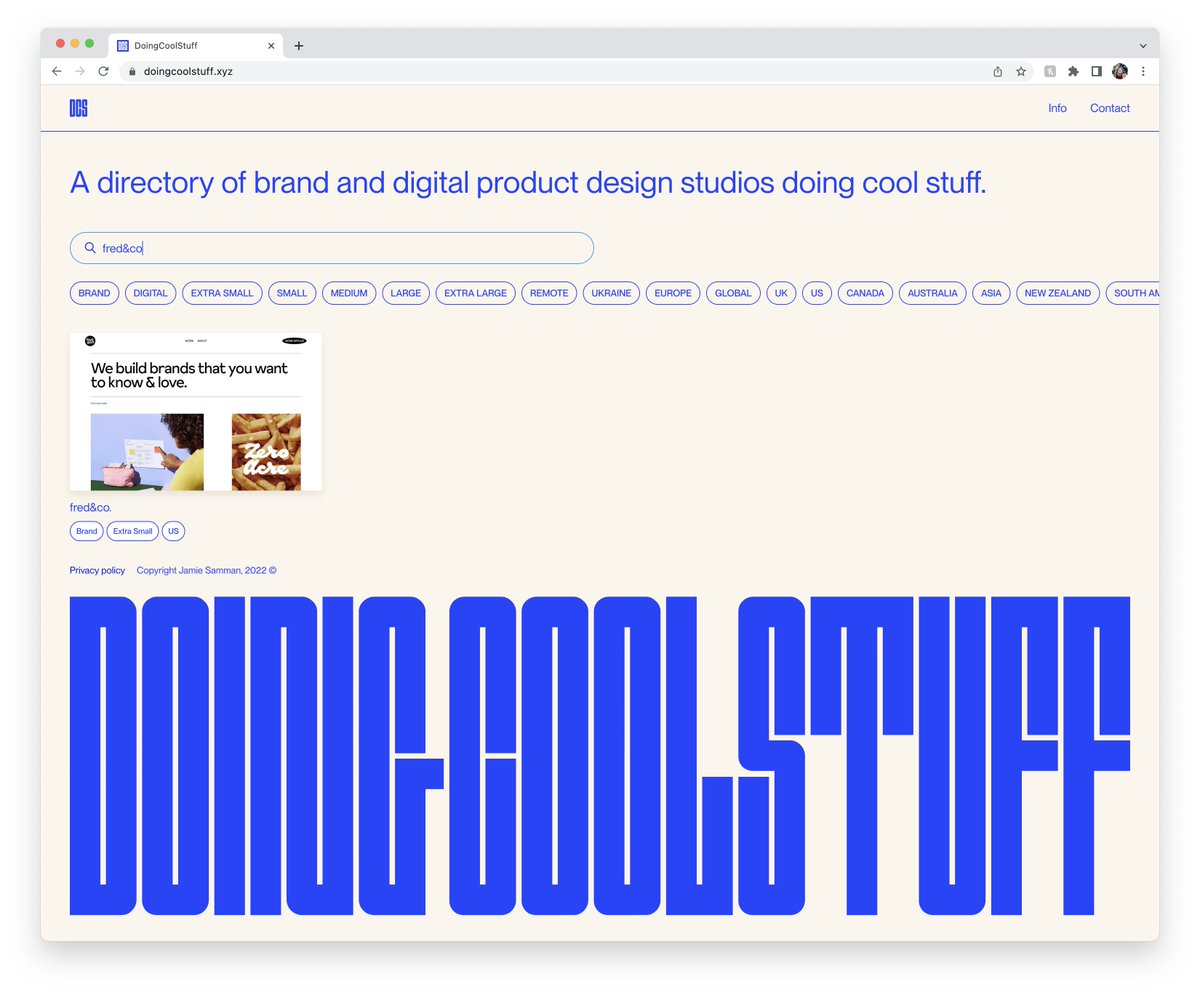Toggle the BRAND filter

(93, 292)
